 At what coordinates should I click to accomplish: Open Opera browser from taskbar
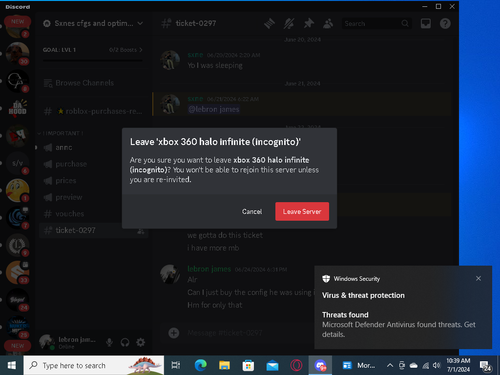pyautogui.click(x=296, y=366)
